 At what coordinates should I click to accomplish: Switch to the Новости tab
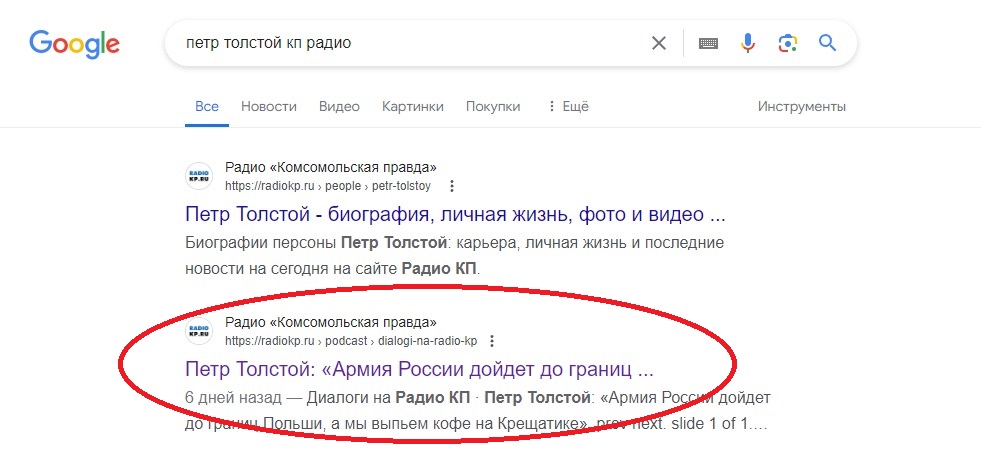[269, 107]
